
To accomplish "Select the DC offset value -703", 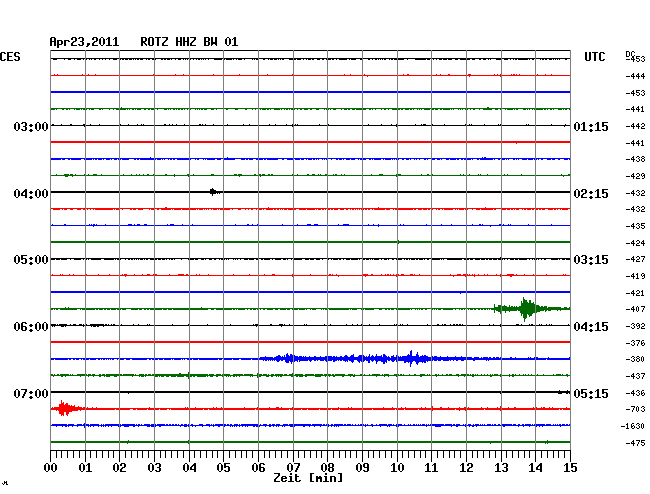I will pos(635,409).
